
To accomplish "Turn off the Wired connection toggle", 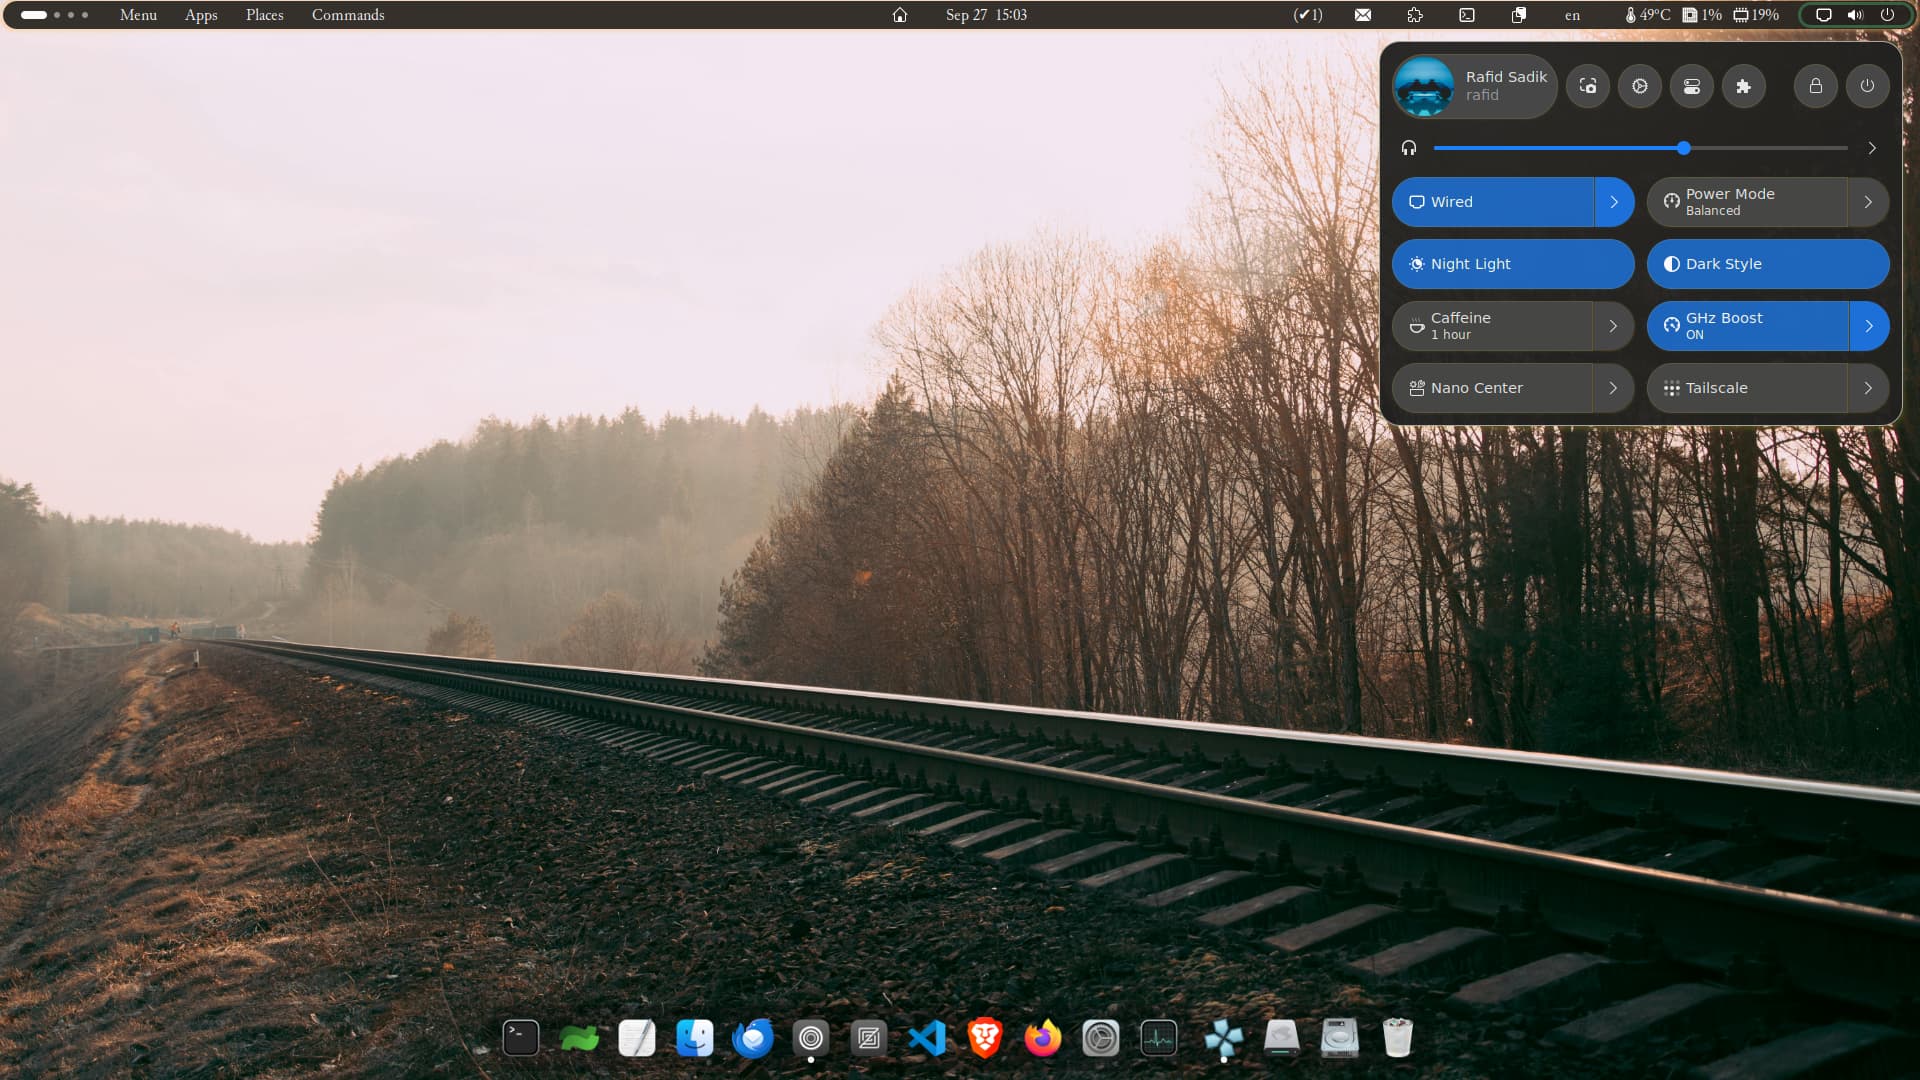I will click(x=1492, y=202).
